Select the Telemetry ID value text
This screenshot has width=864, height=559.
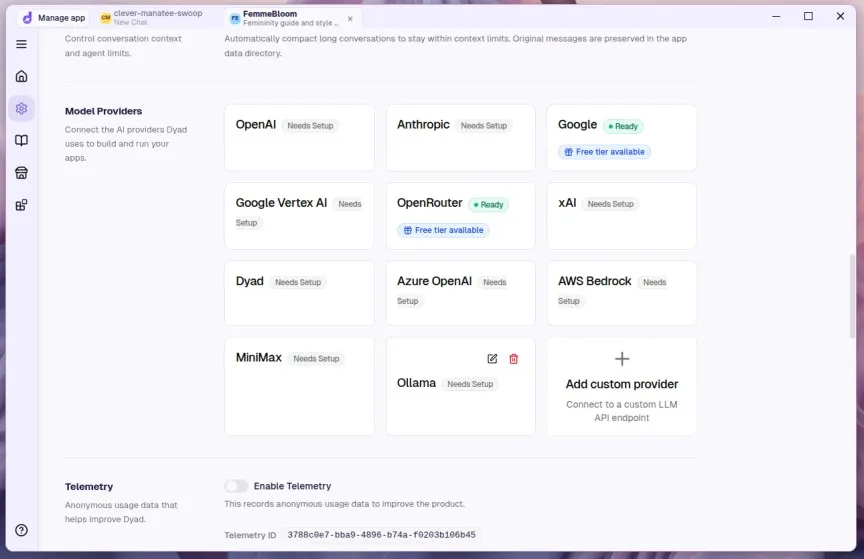(x=381, y=535)
